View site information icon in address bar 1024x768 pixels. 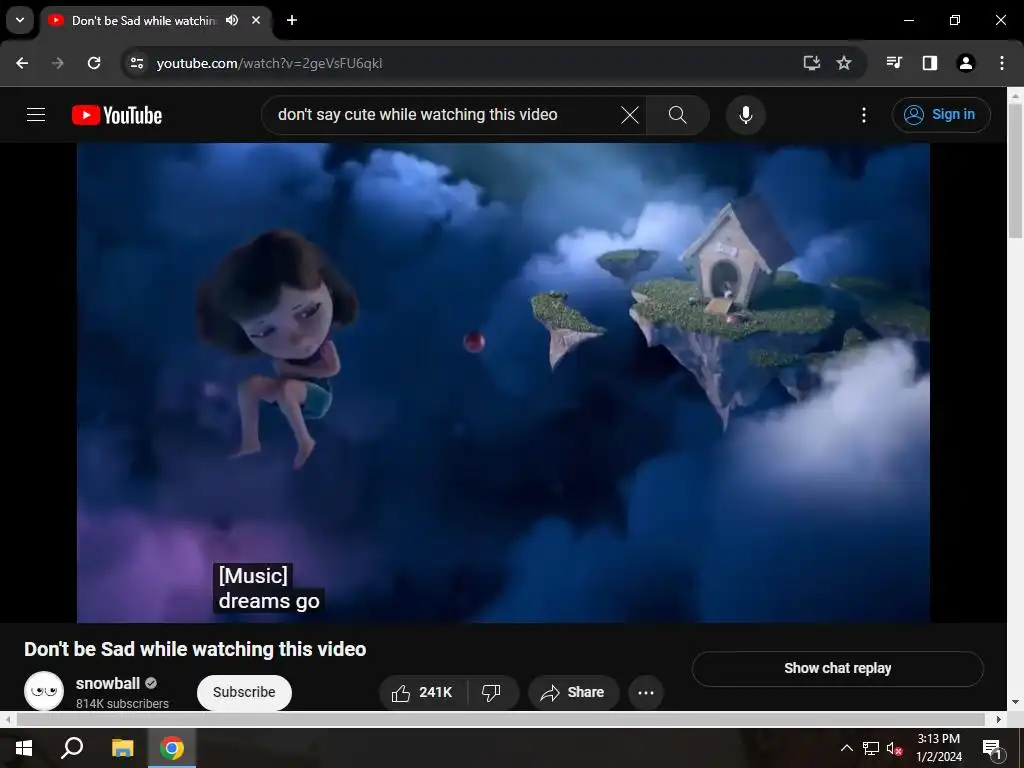click(136, 63)
